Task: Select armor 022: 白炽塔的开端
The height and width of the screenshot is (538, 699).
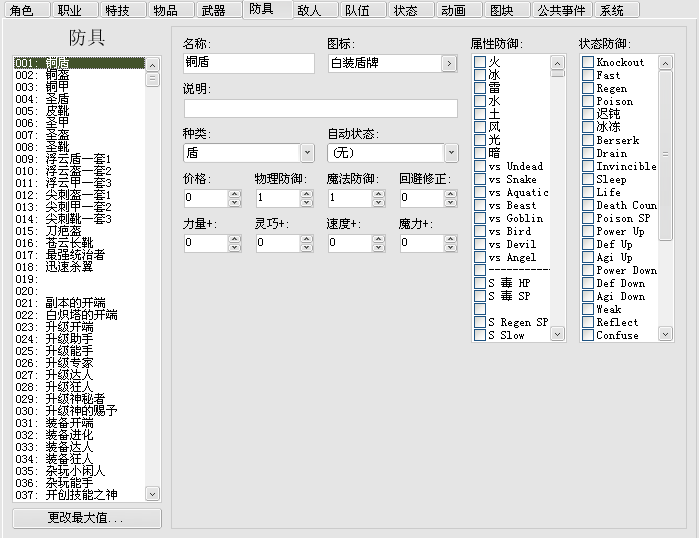Action: (79, 315)
